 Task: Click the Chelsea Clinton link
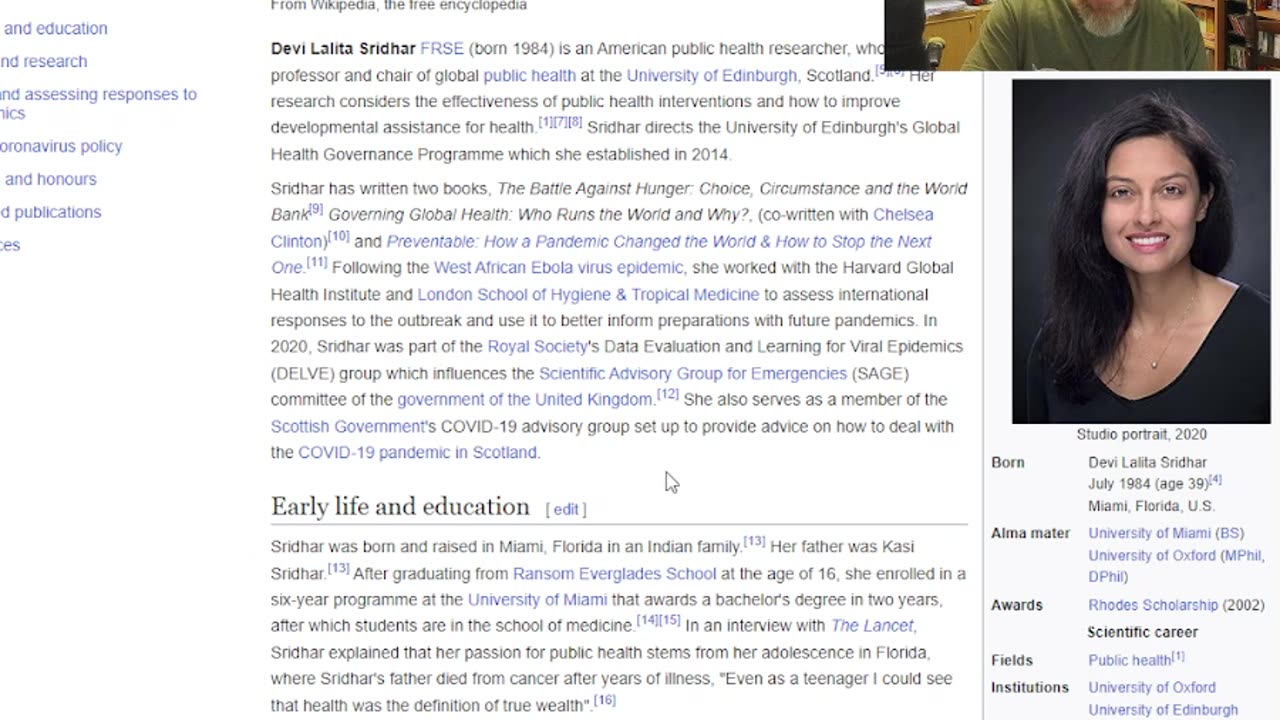point(602,228)
